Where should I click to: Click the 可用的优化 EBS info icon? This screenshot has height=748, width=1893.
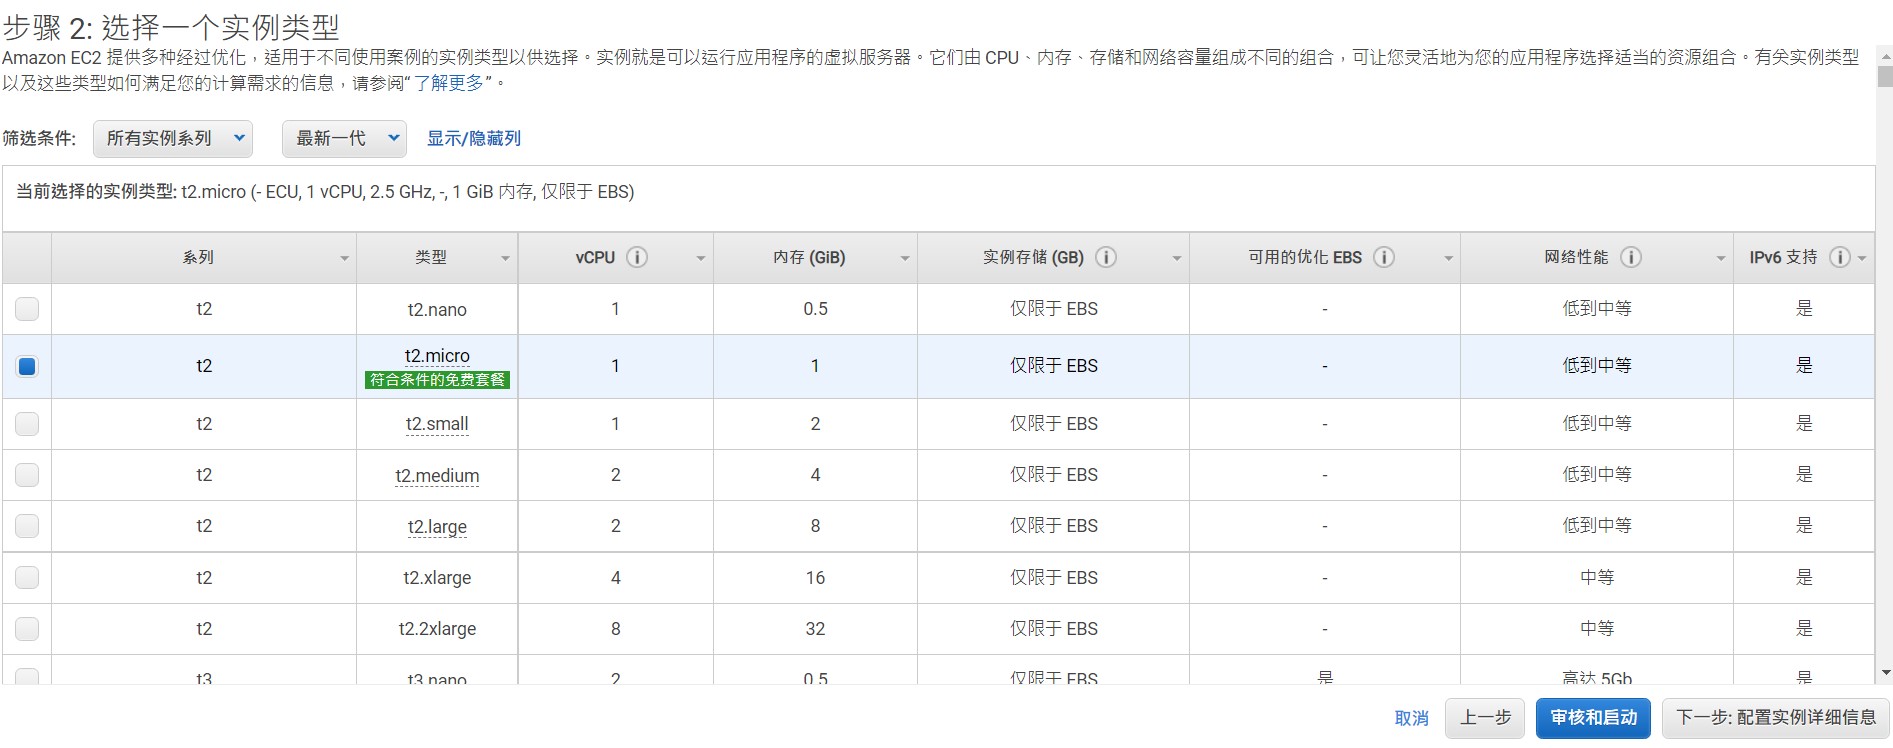point(1384,257)
